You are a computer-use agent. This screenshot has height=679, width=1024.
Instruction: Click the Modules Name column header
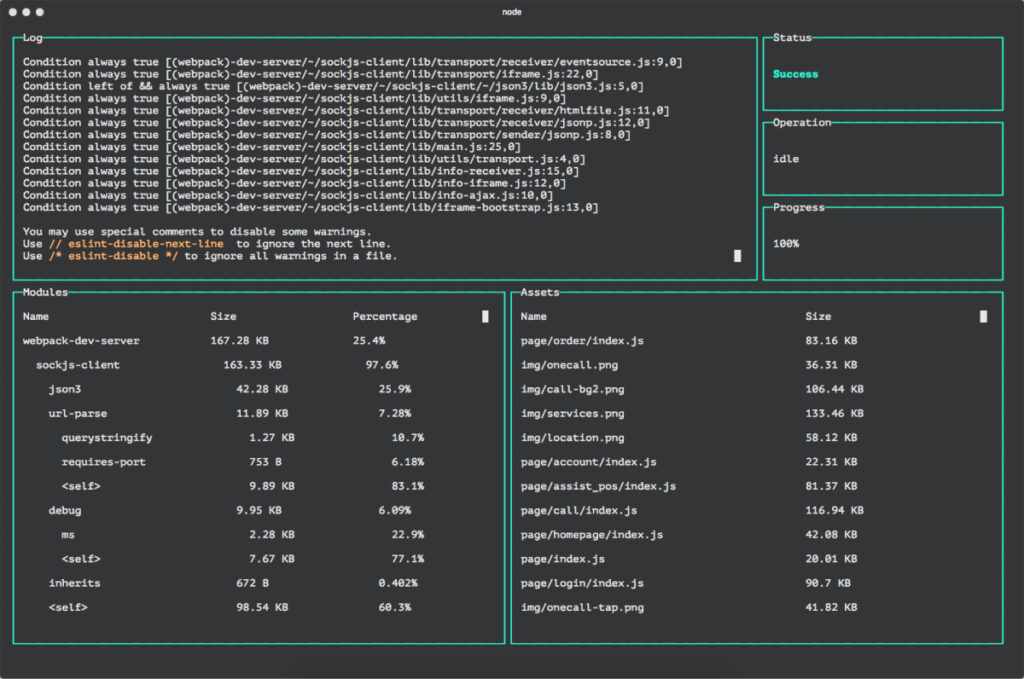point(36,317)
